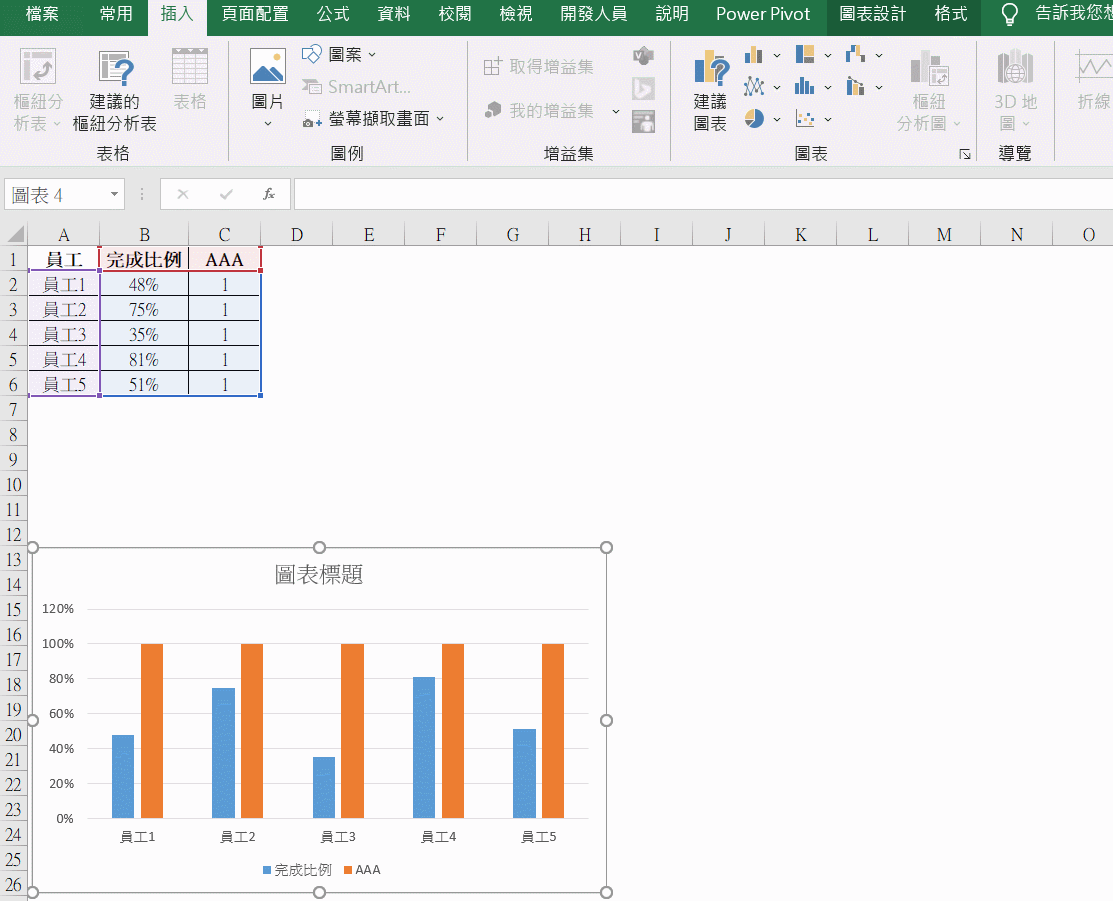The image size is (1113, 901).
Task: Expand the Name Box dropdown arrow
Action: click(x=115, y=195)
